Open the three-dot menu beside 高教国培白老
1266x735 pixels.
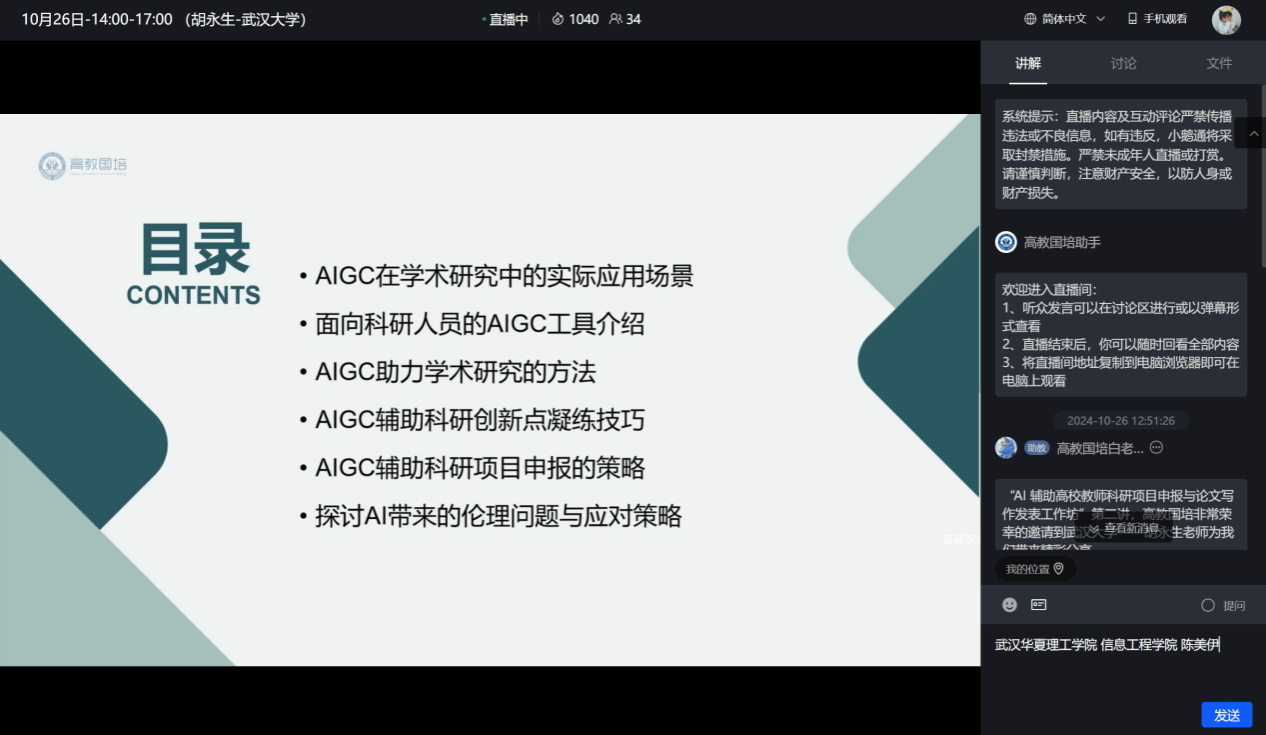[1156, 448]
